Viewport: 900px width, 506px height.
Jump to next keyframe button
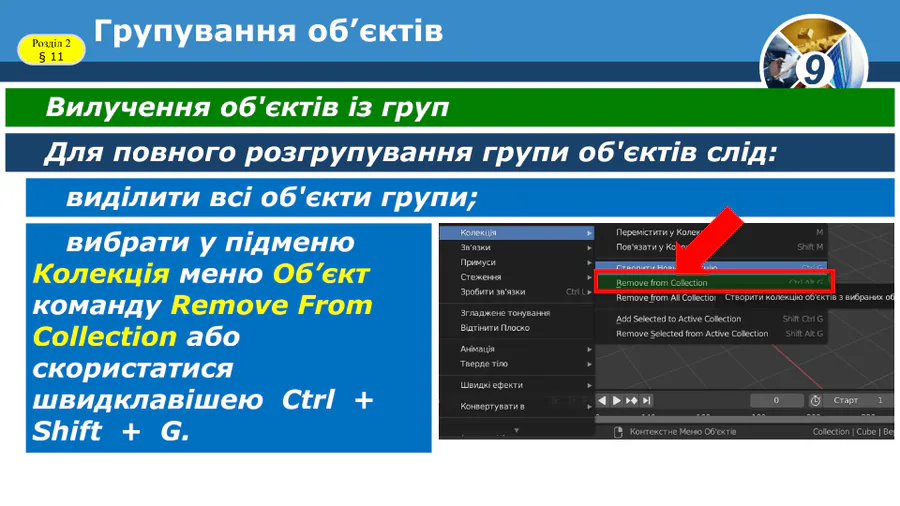(x=632, y=401)
